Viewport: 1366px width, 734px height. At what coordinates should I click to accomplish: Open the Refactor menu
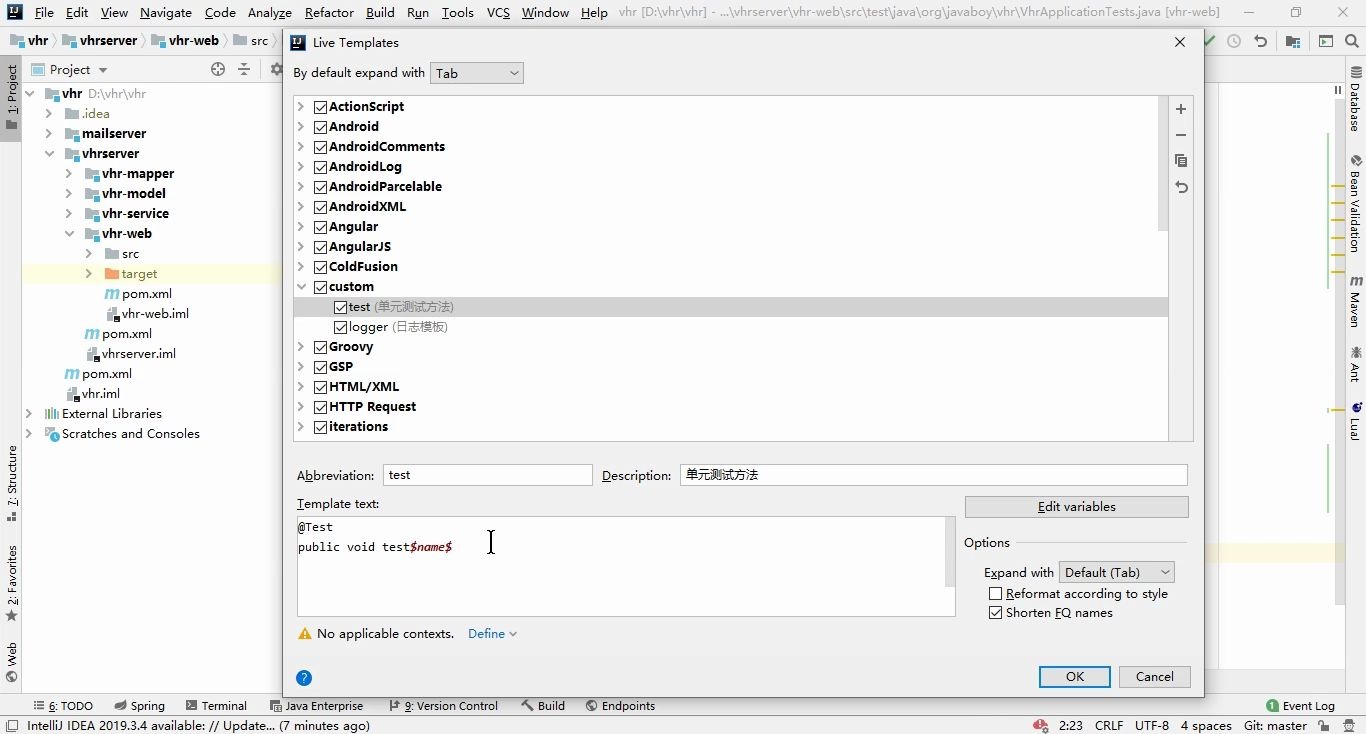click(329, 12)
